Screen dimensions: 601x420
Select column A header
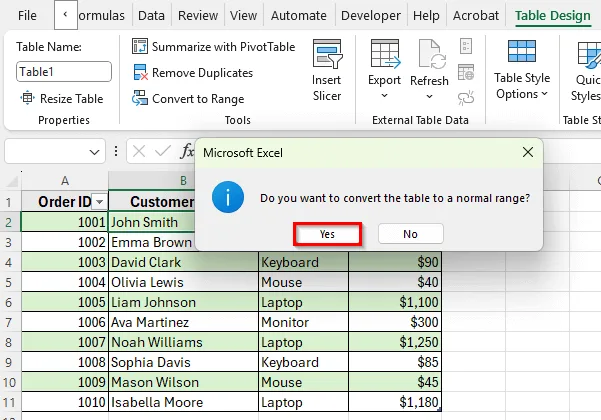(x=65, y=180)
